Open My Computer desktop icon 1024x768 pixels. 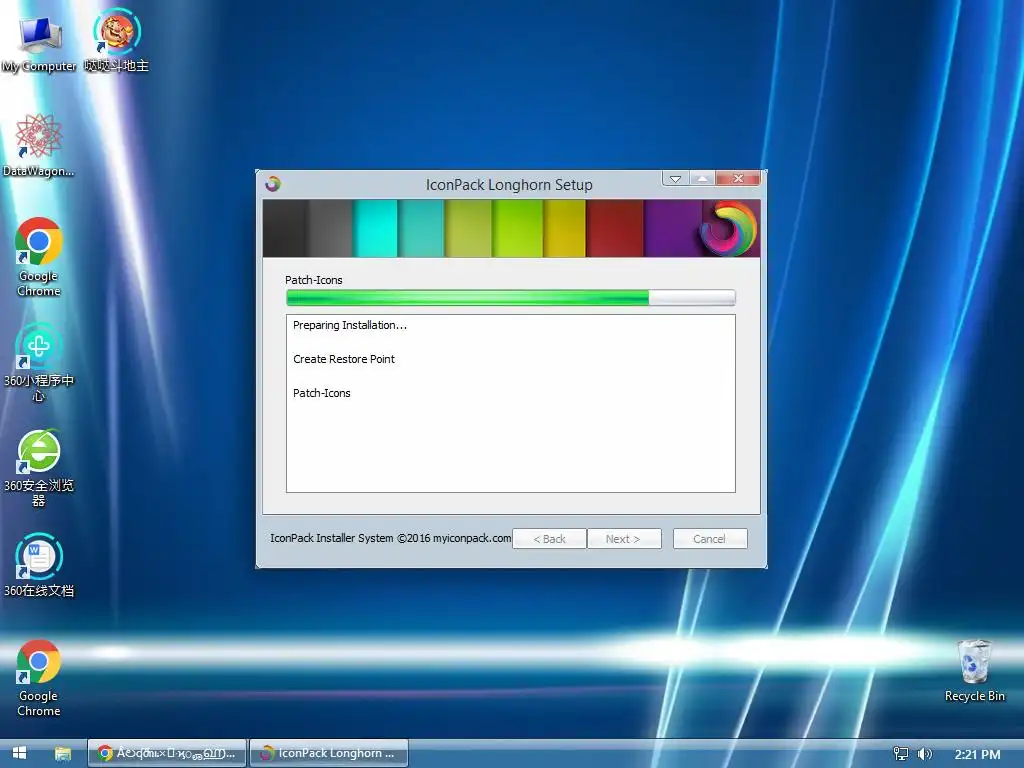tap(39, 42)
